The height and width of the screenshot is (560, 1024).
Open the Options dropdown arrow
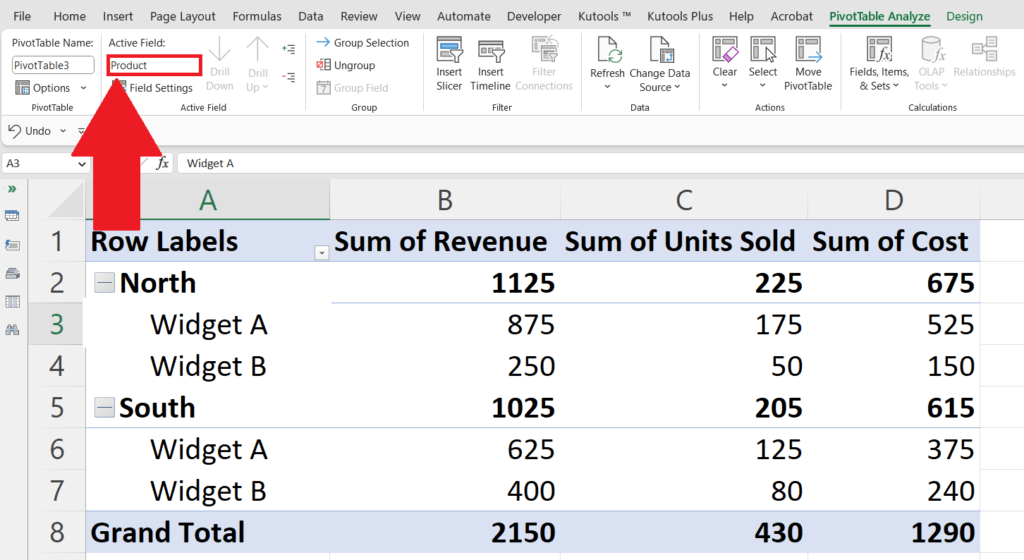83,87
